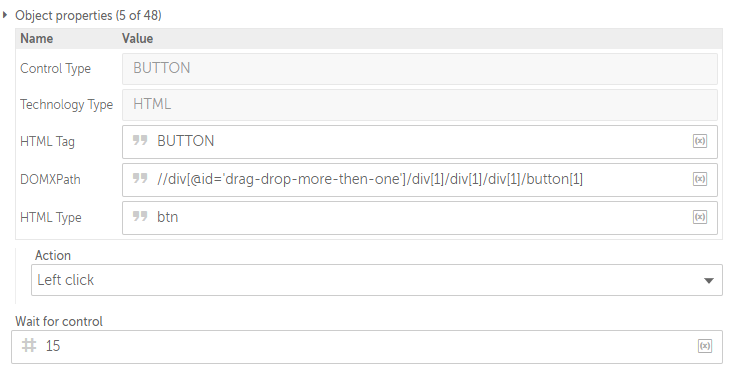
Task: Click the Technology Type HTML field
Action: (x=420, y=105)
